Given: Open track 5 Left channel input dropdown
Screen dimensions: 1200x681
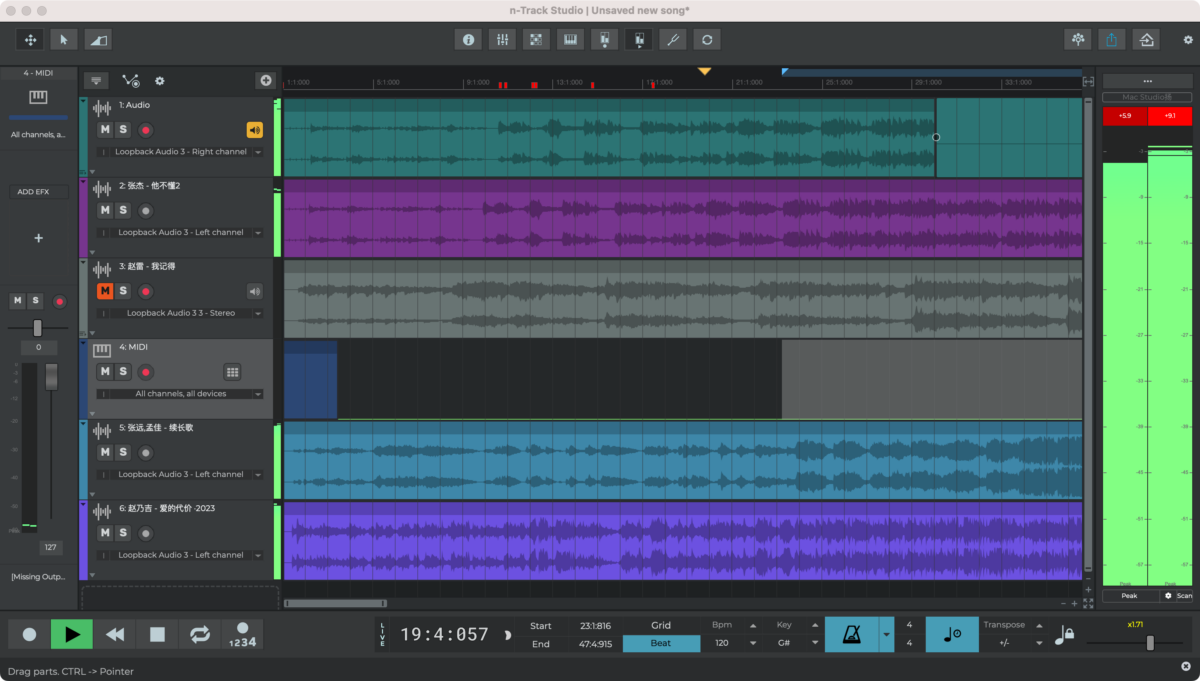Looking at the screenshot, I should pos(180,474).
